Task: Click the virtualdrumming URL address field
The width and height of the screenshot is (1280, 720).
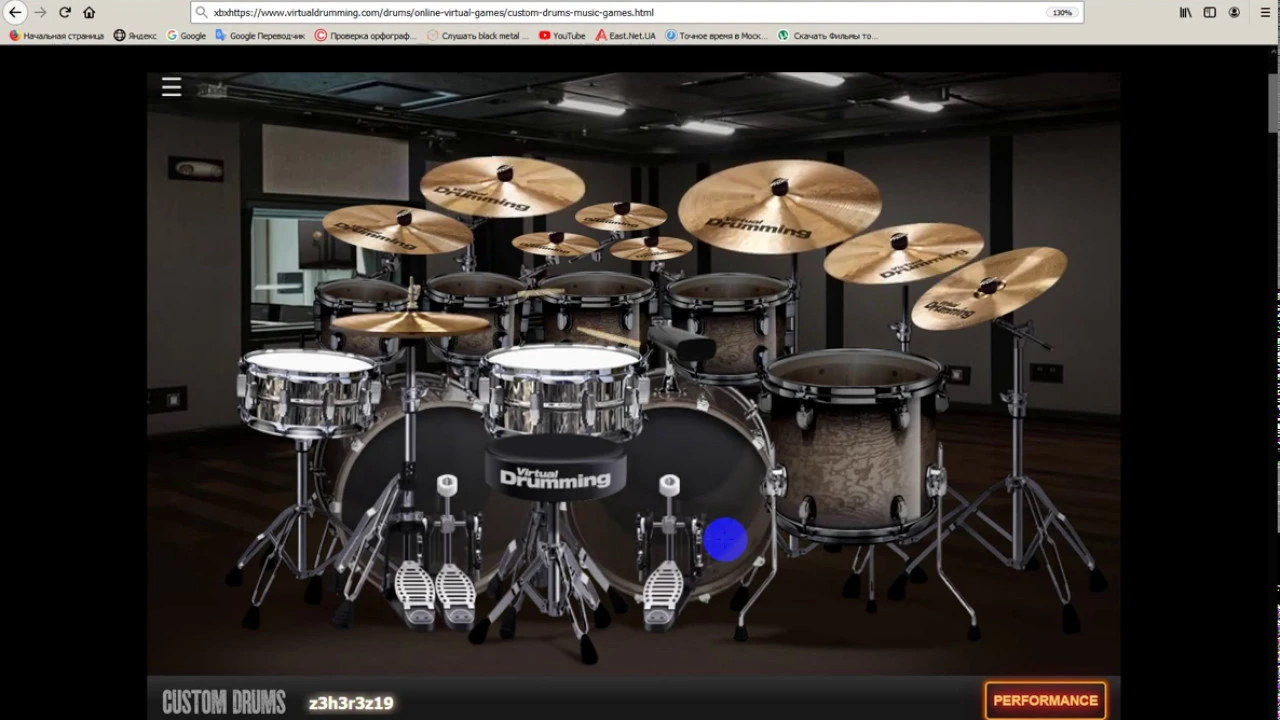Action: tap(636, 12)
